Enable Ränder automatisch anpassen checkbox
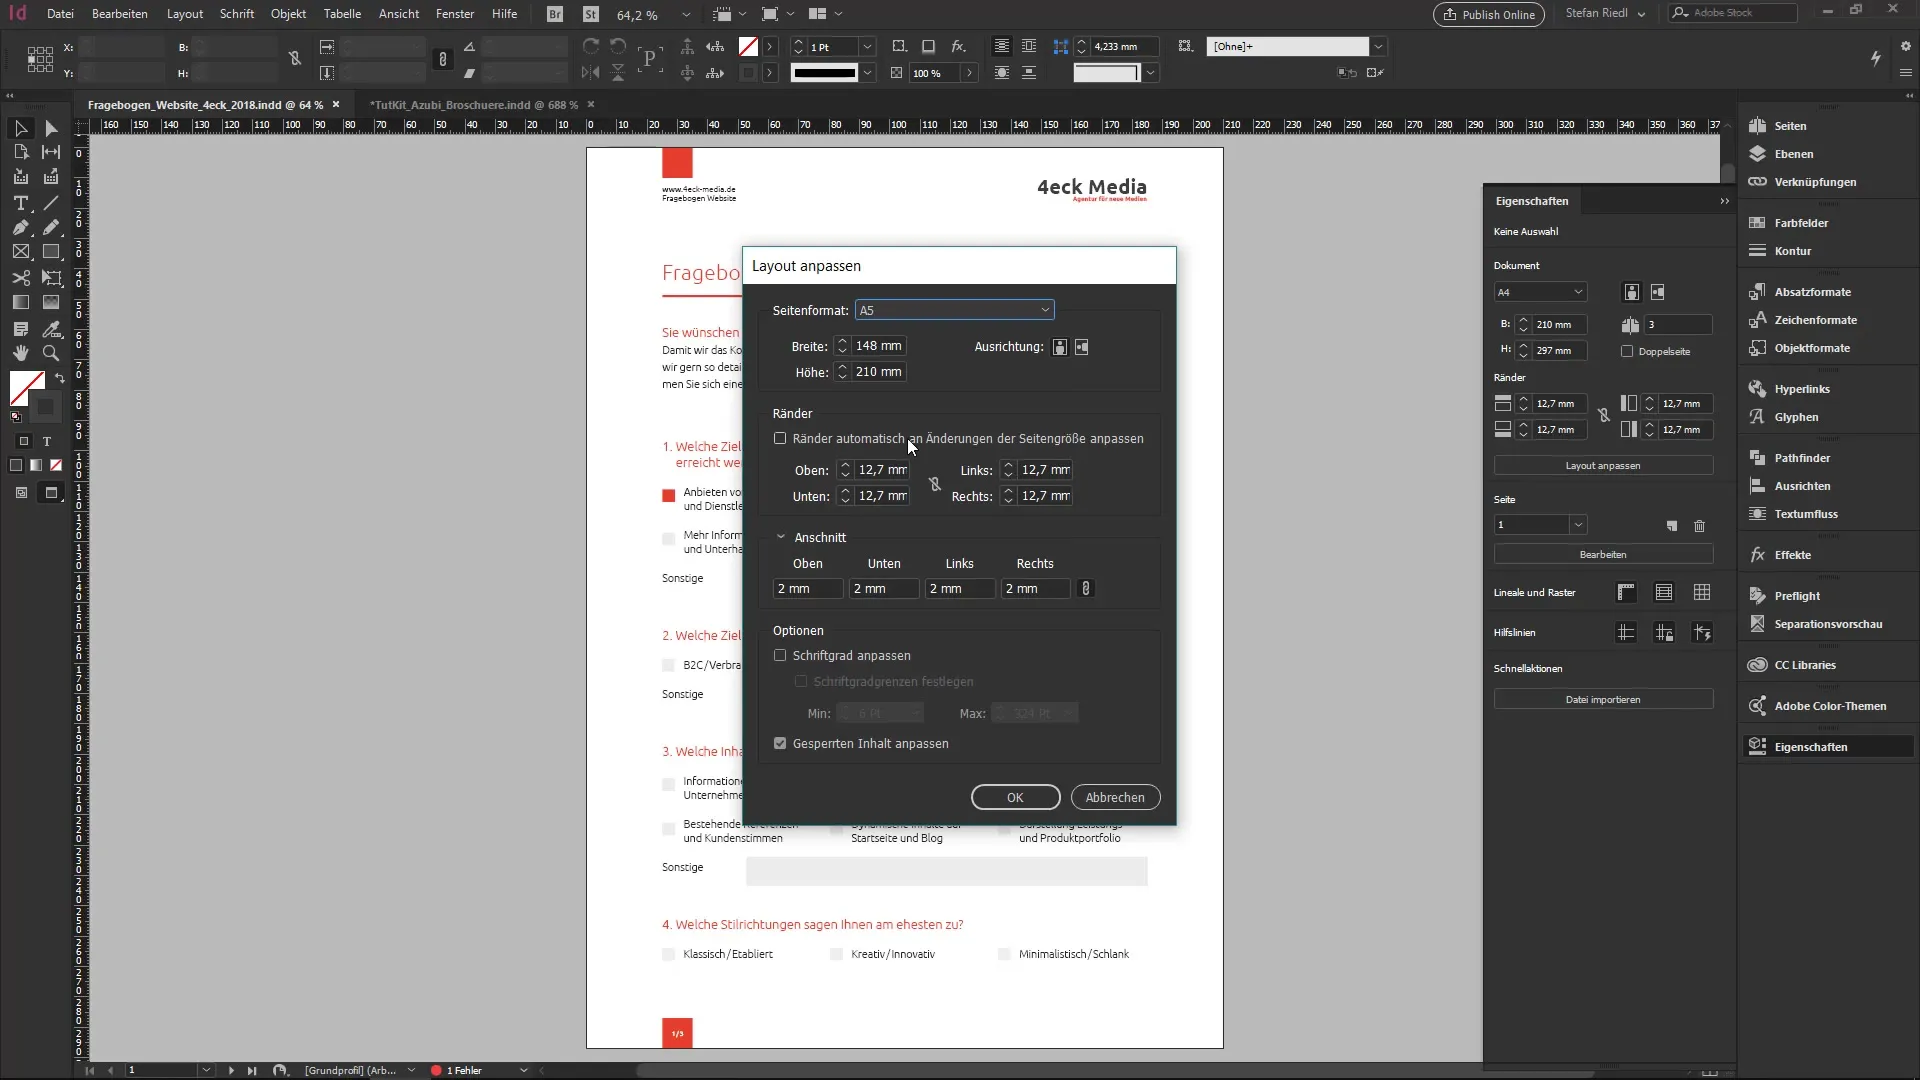Screen dimensions: 1920x1080 pos(780,438)
